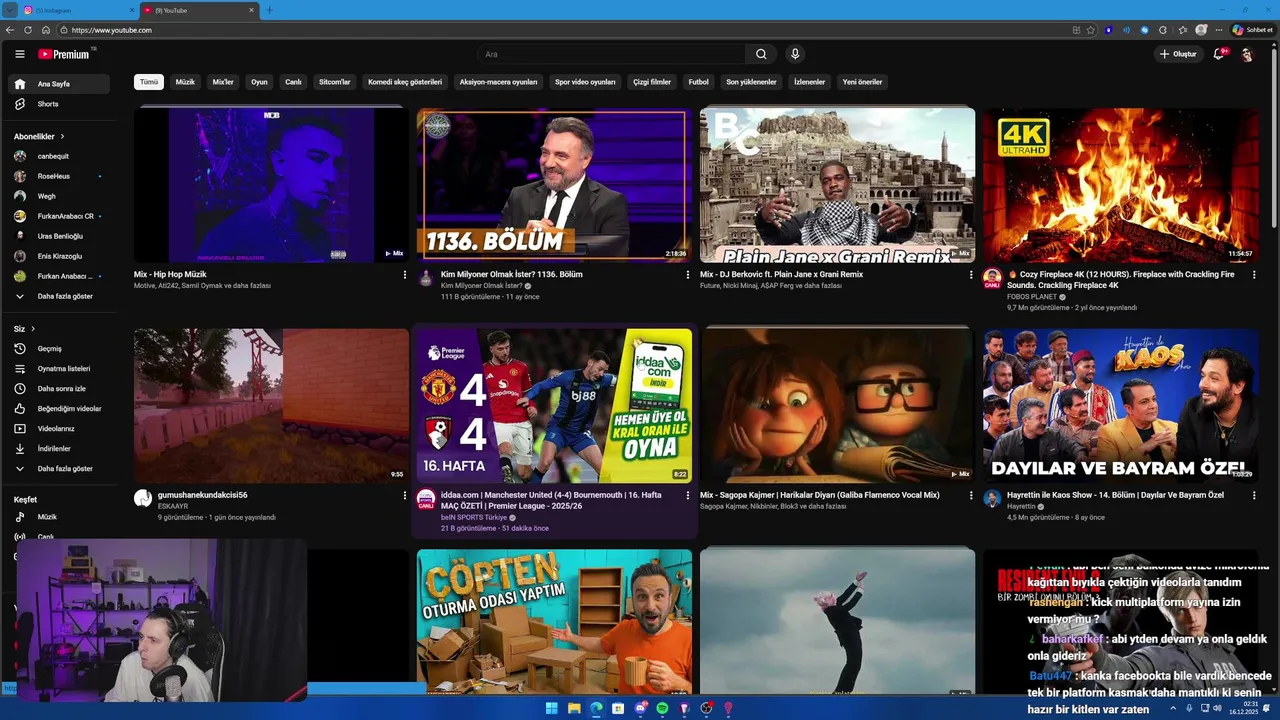Select the Canlı filter chip
This screenshot has height=720, width=1280.
coord(293,82)
